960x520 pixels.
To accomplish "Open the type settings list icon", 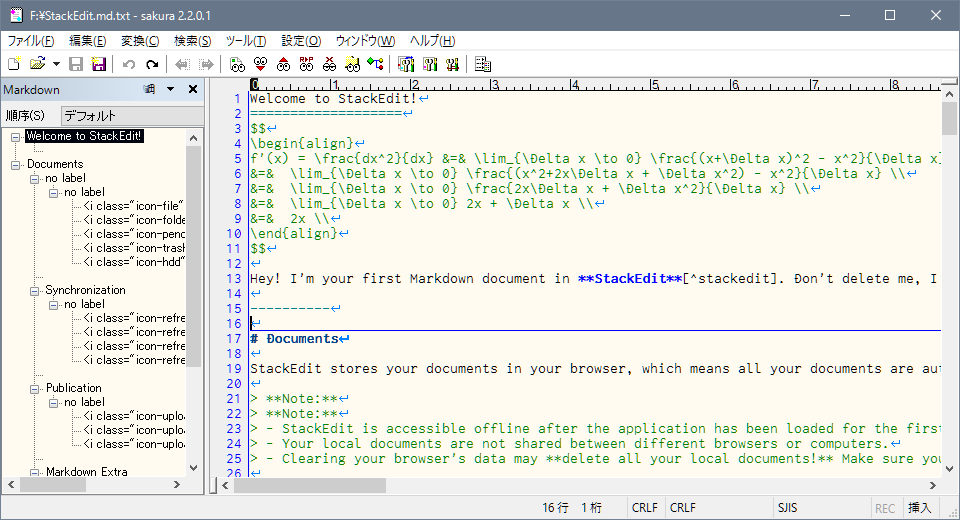I will coord(406,64).
